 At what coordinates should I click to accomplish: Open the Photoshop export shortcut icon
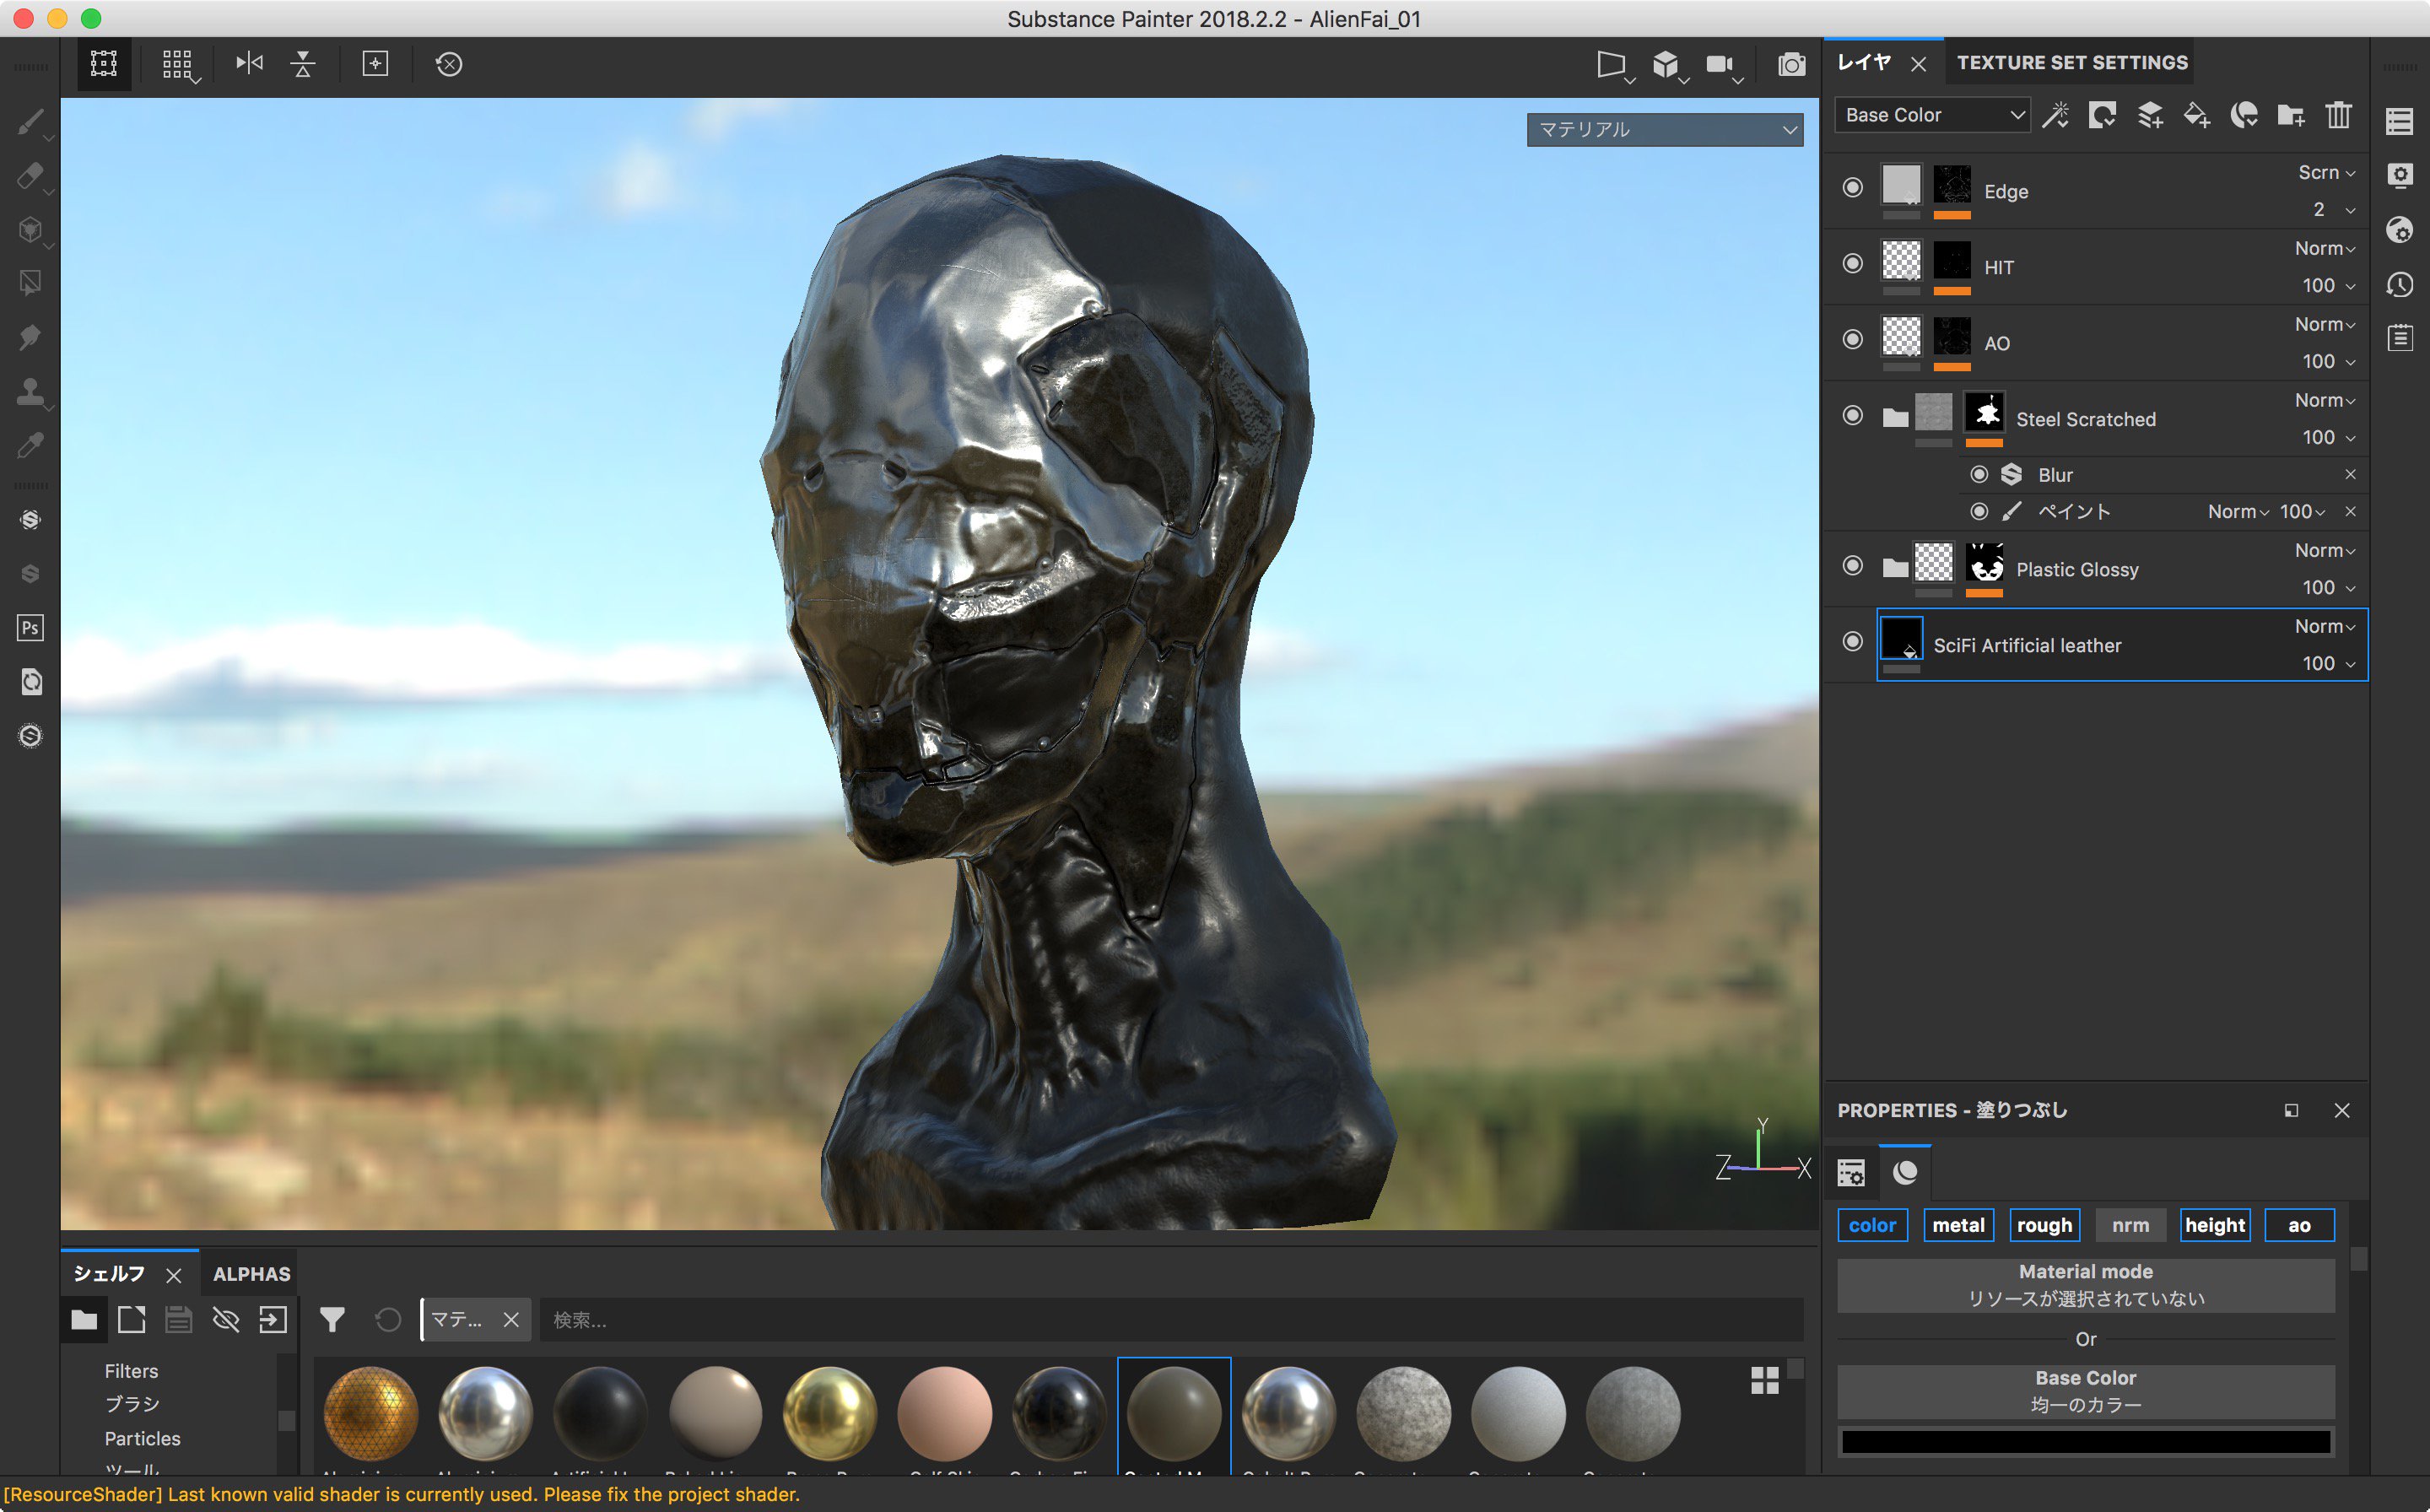tap(30, 627)
